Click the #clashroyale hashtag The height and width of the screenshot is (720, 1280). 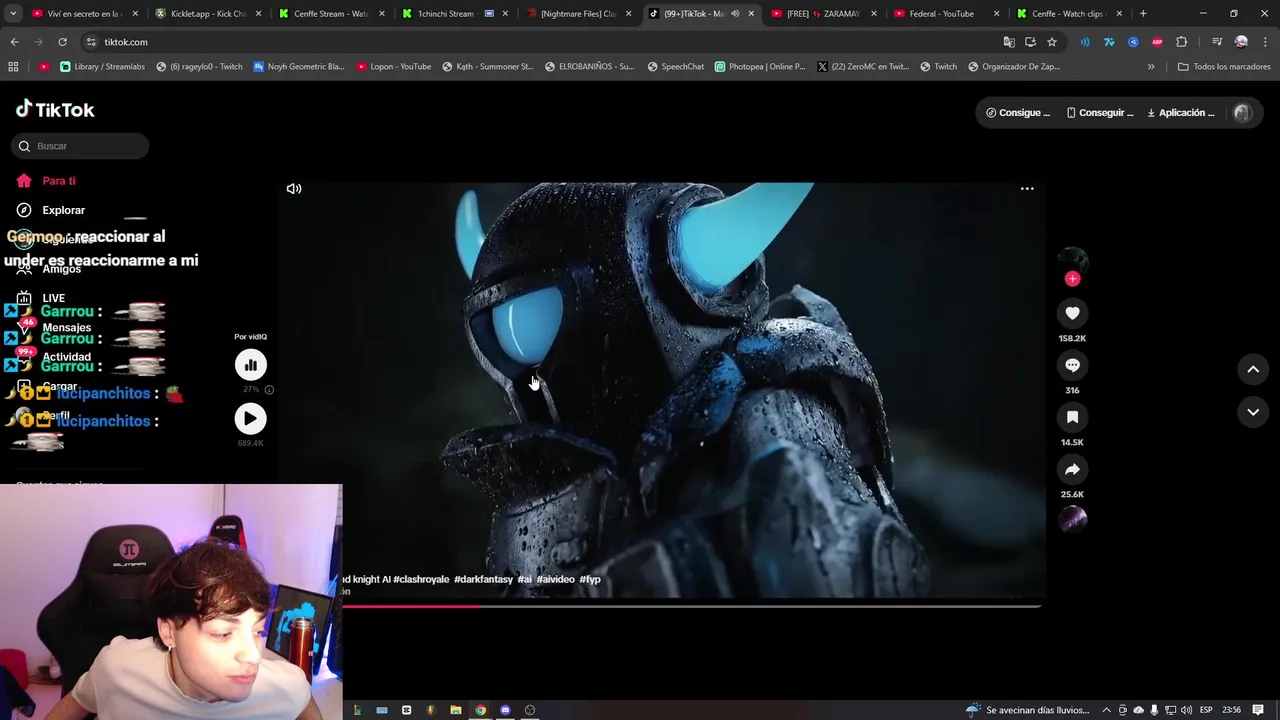[x=421, y=579]
